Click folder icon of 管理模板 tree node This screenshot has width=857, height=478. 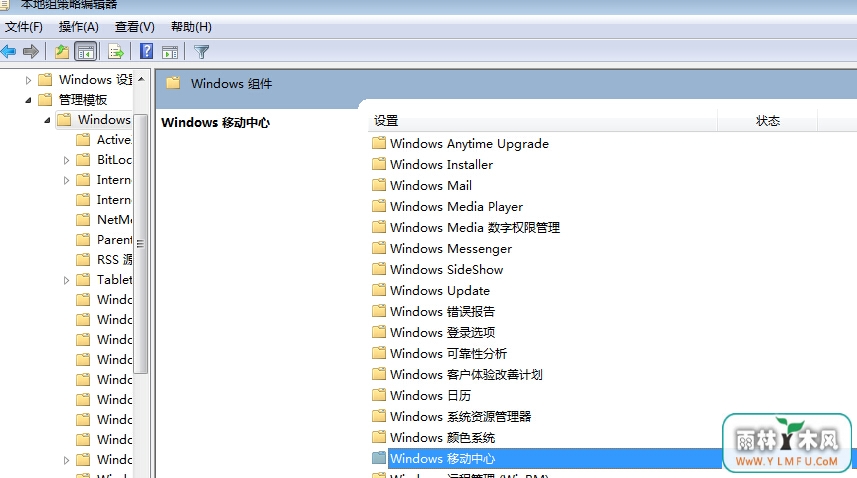(x=45, y=99)
